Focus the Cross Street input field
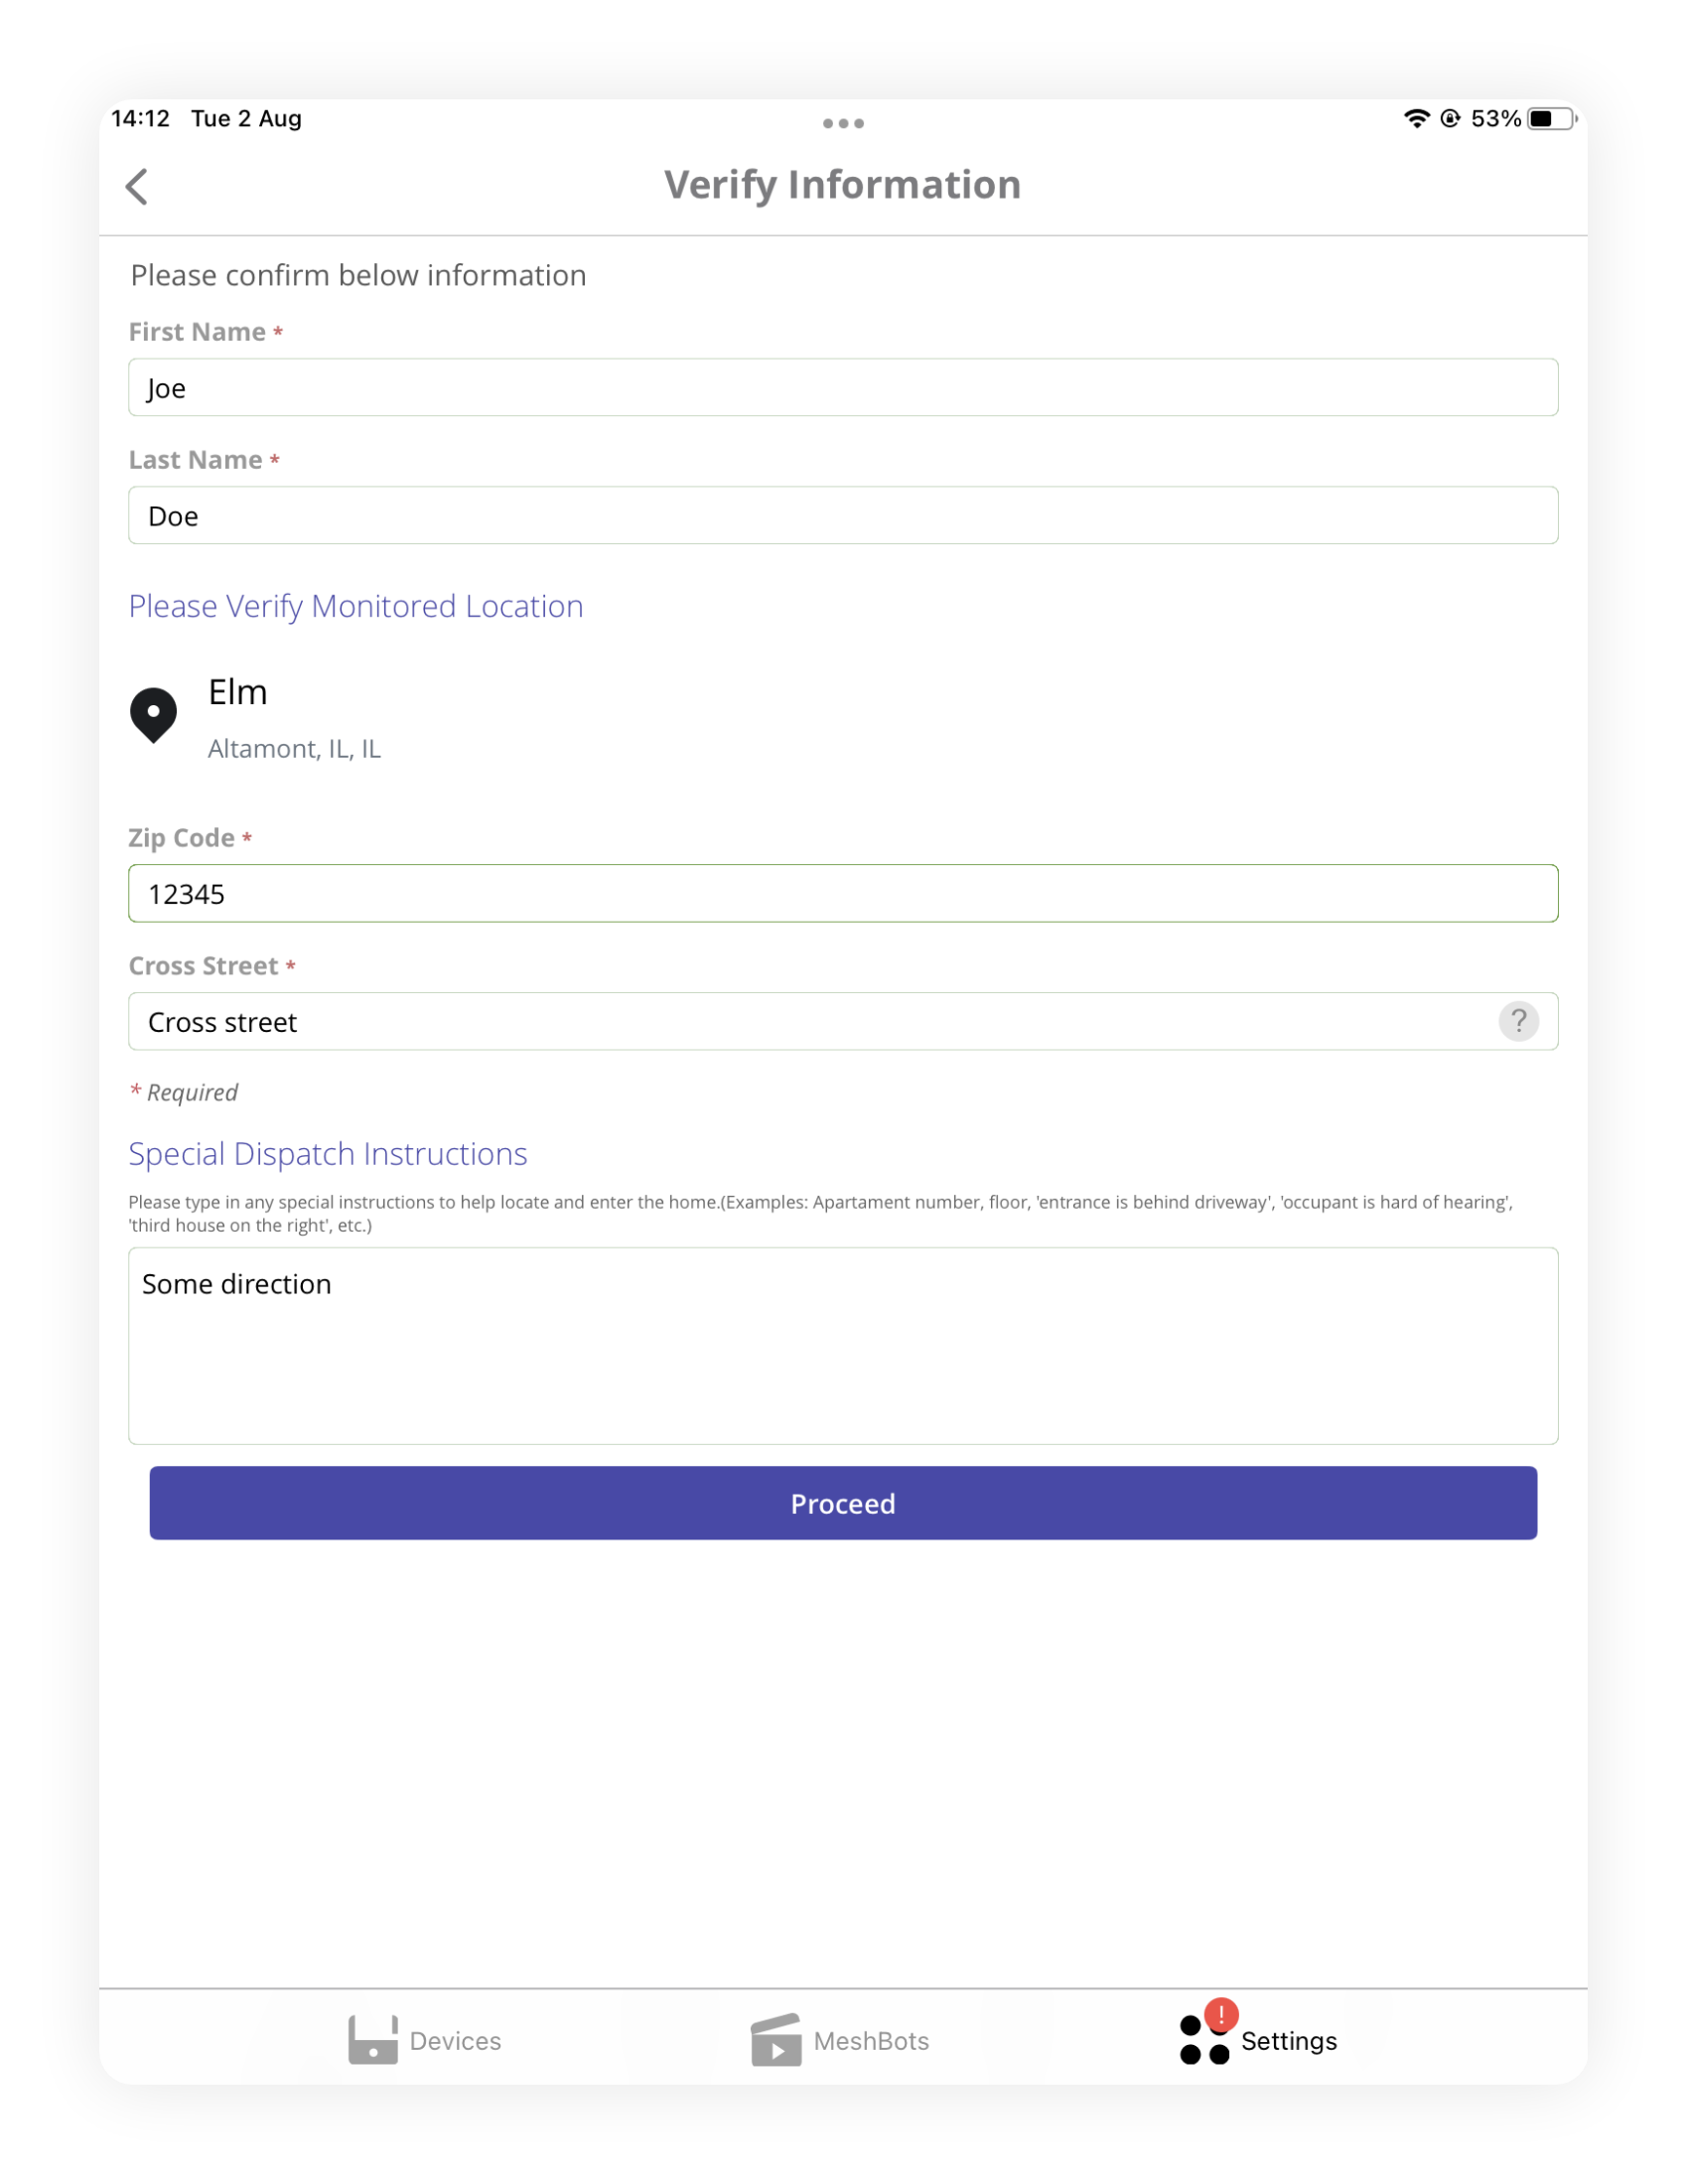 click(843, 1021)
